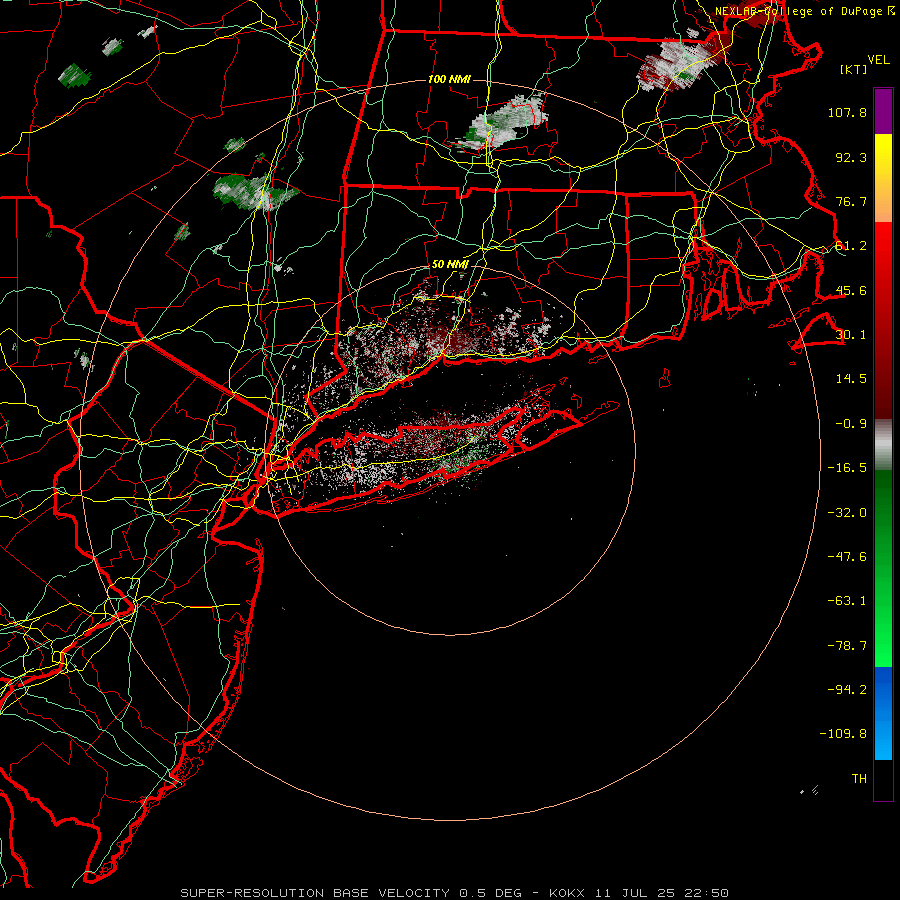The width and height of the screenshot is (900, 900).
Task: Click the -16.5 legend value
Action: 847,468
